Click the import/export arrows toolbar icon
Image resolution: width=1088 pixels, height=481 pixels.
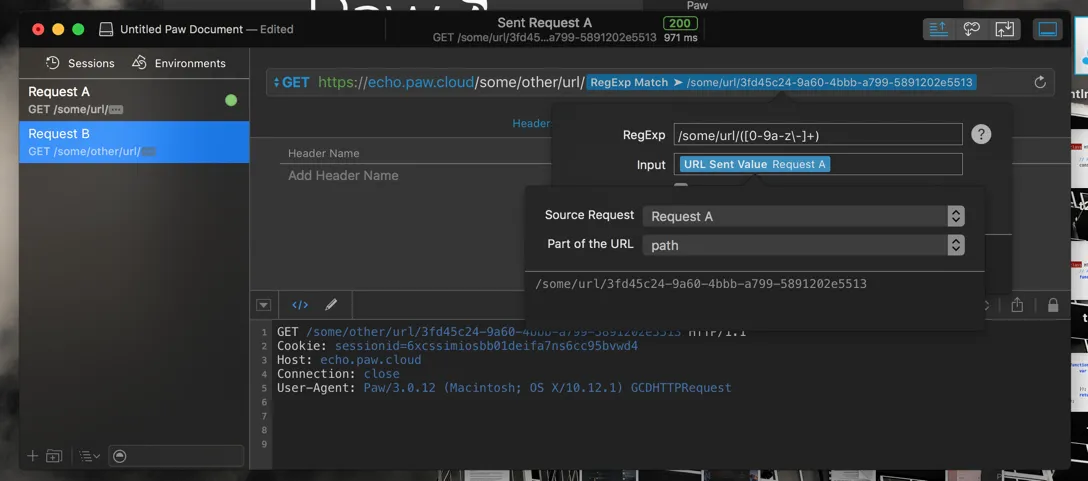click(x=1004, y=29)
